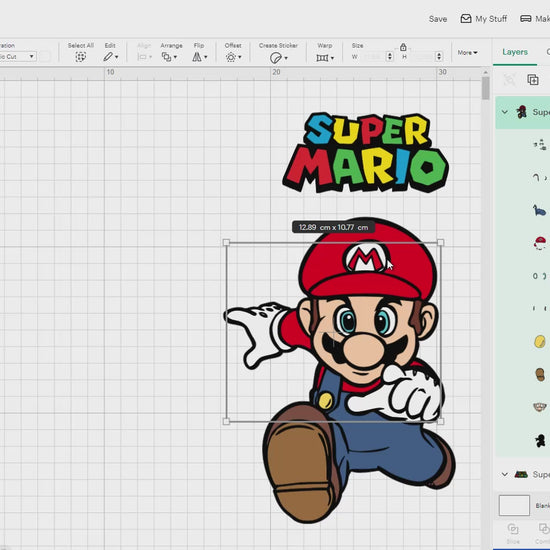Click the bottom-left selection resize handle
The height and width of the screenshot is (550, 550).
pyautogui.click(x=226, y=421)
